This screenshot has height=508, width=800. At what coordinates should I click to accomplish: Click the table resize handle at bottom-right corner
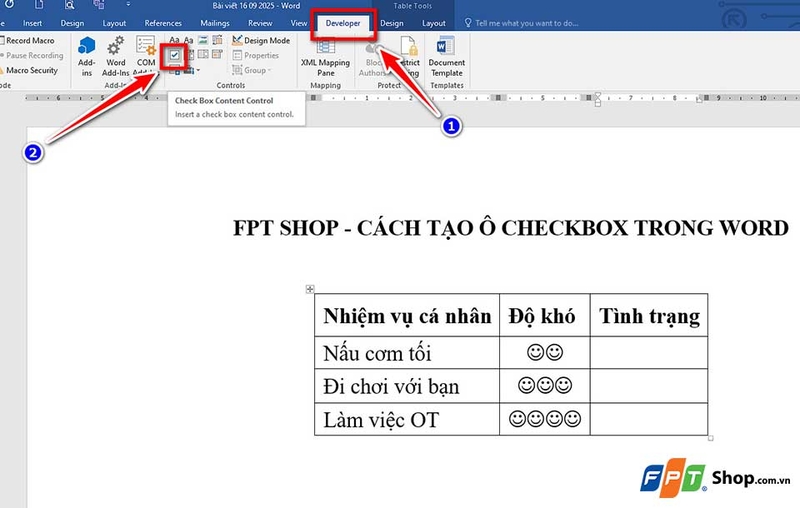click(x=711, y=438)
